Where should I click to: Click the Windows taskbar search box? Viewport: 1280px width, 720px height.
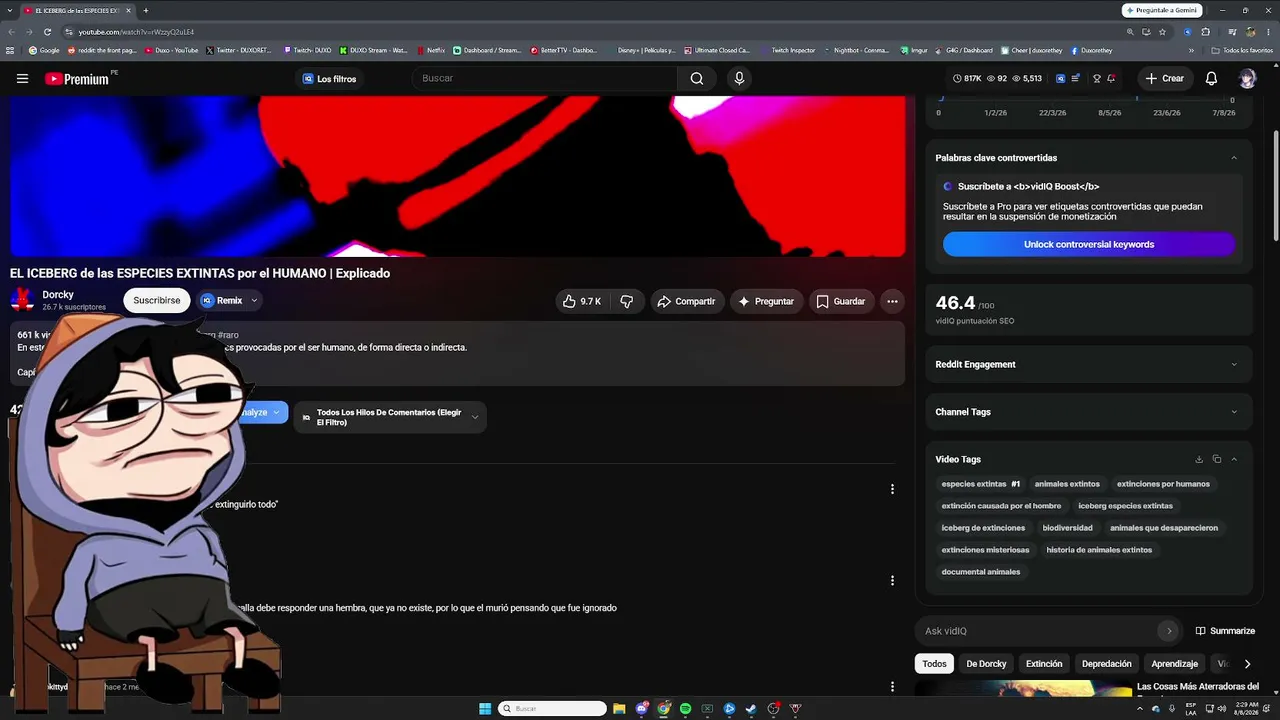553,709
